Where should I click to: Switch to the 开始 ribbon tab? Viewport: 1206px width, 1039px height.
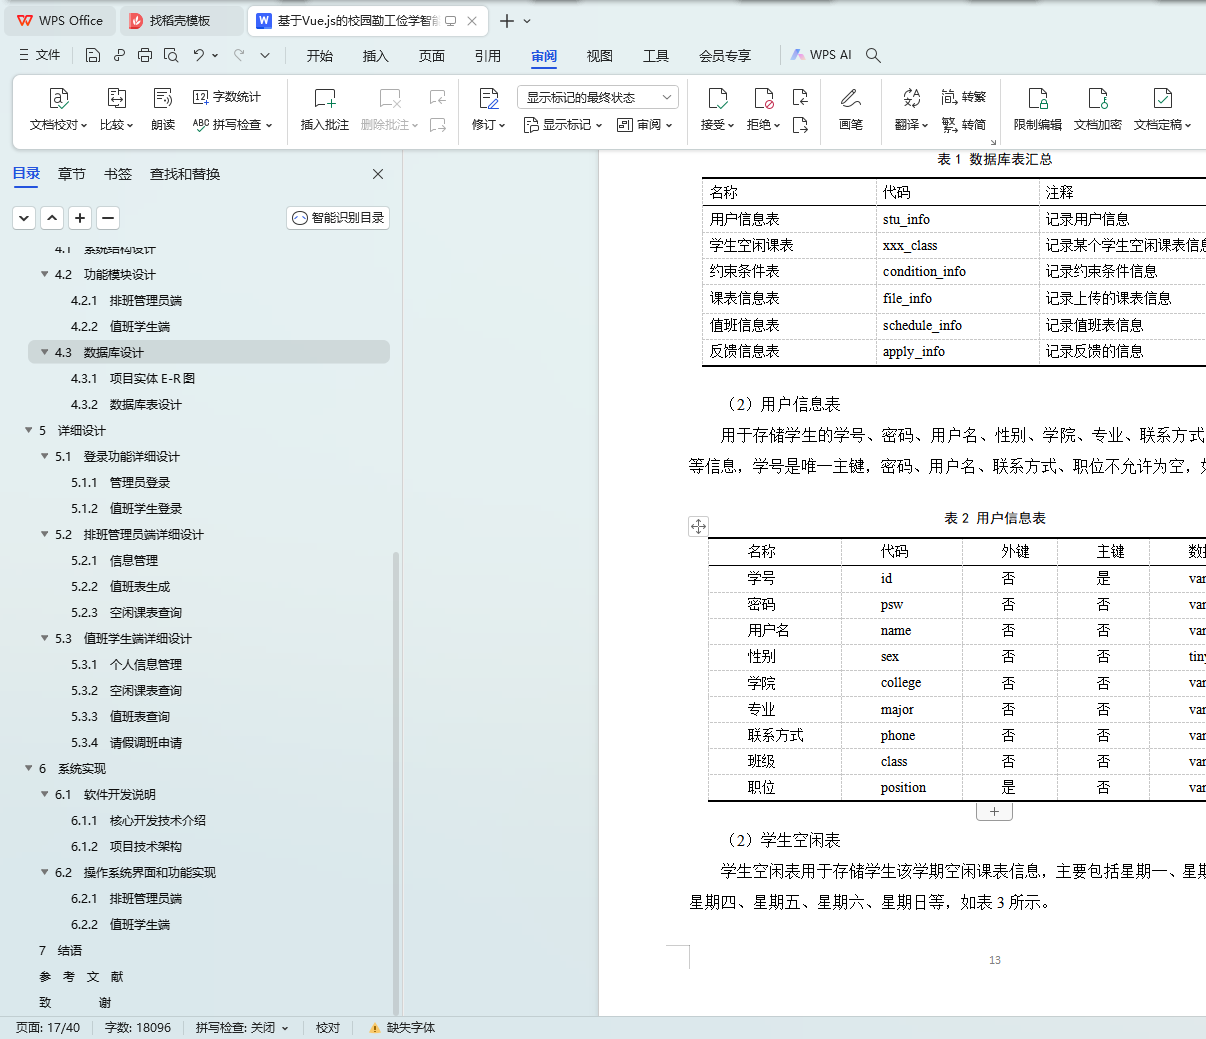tap(320, 55)
